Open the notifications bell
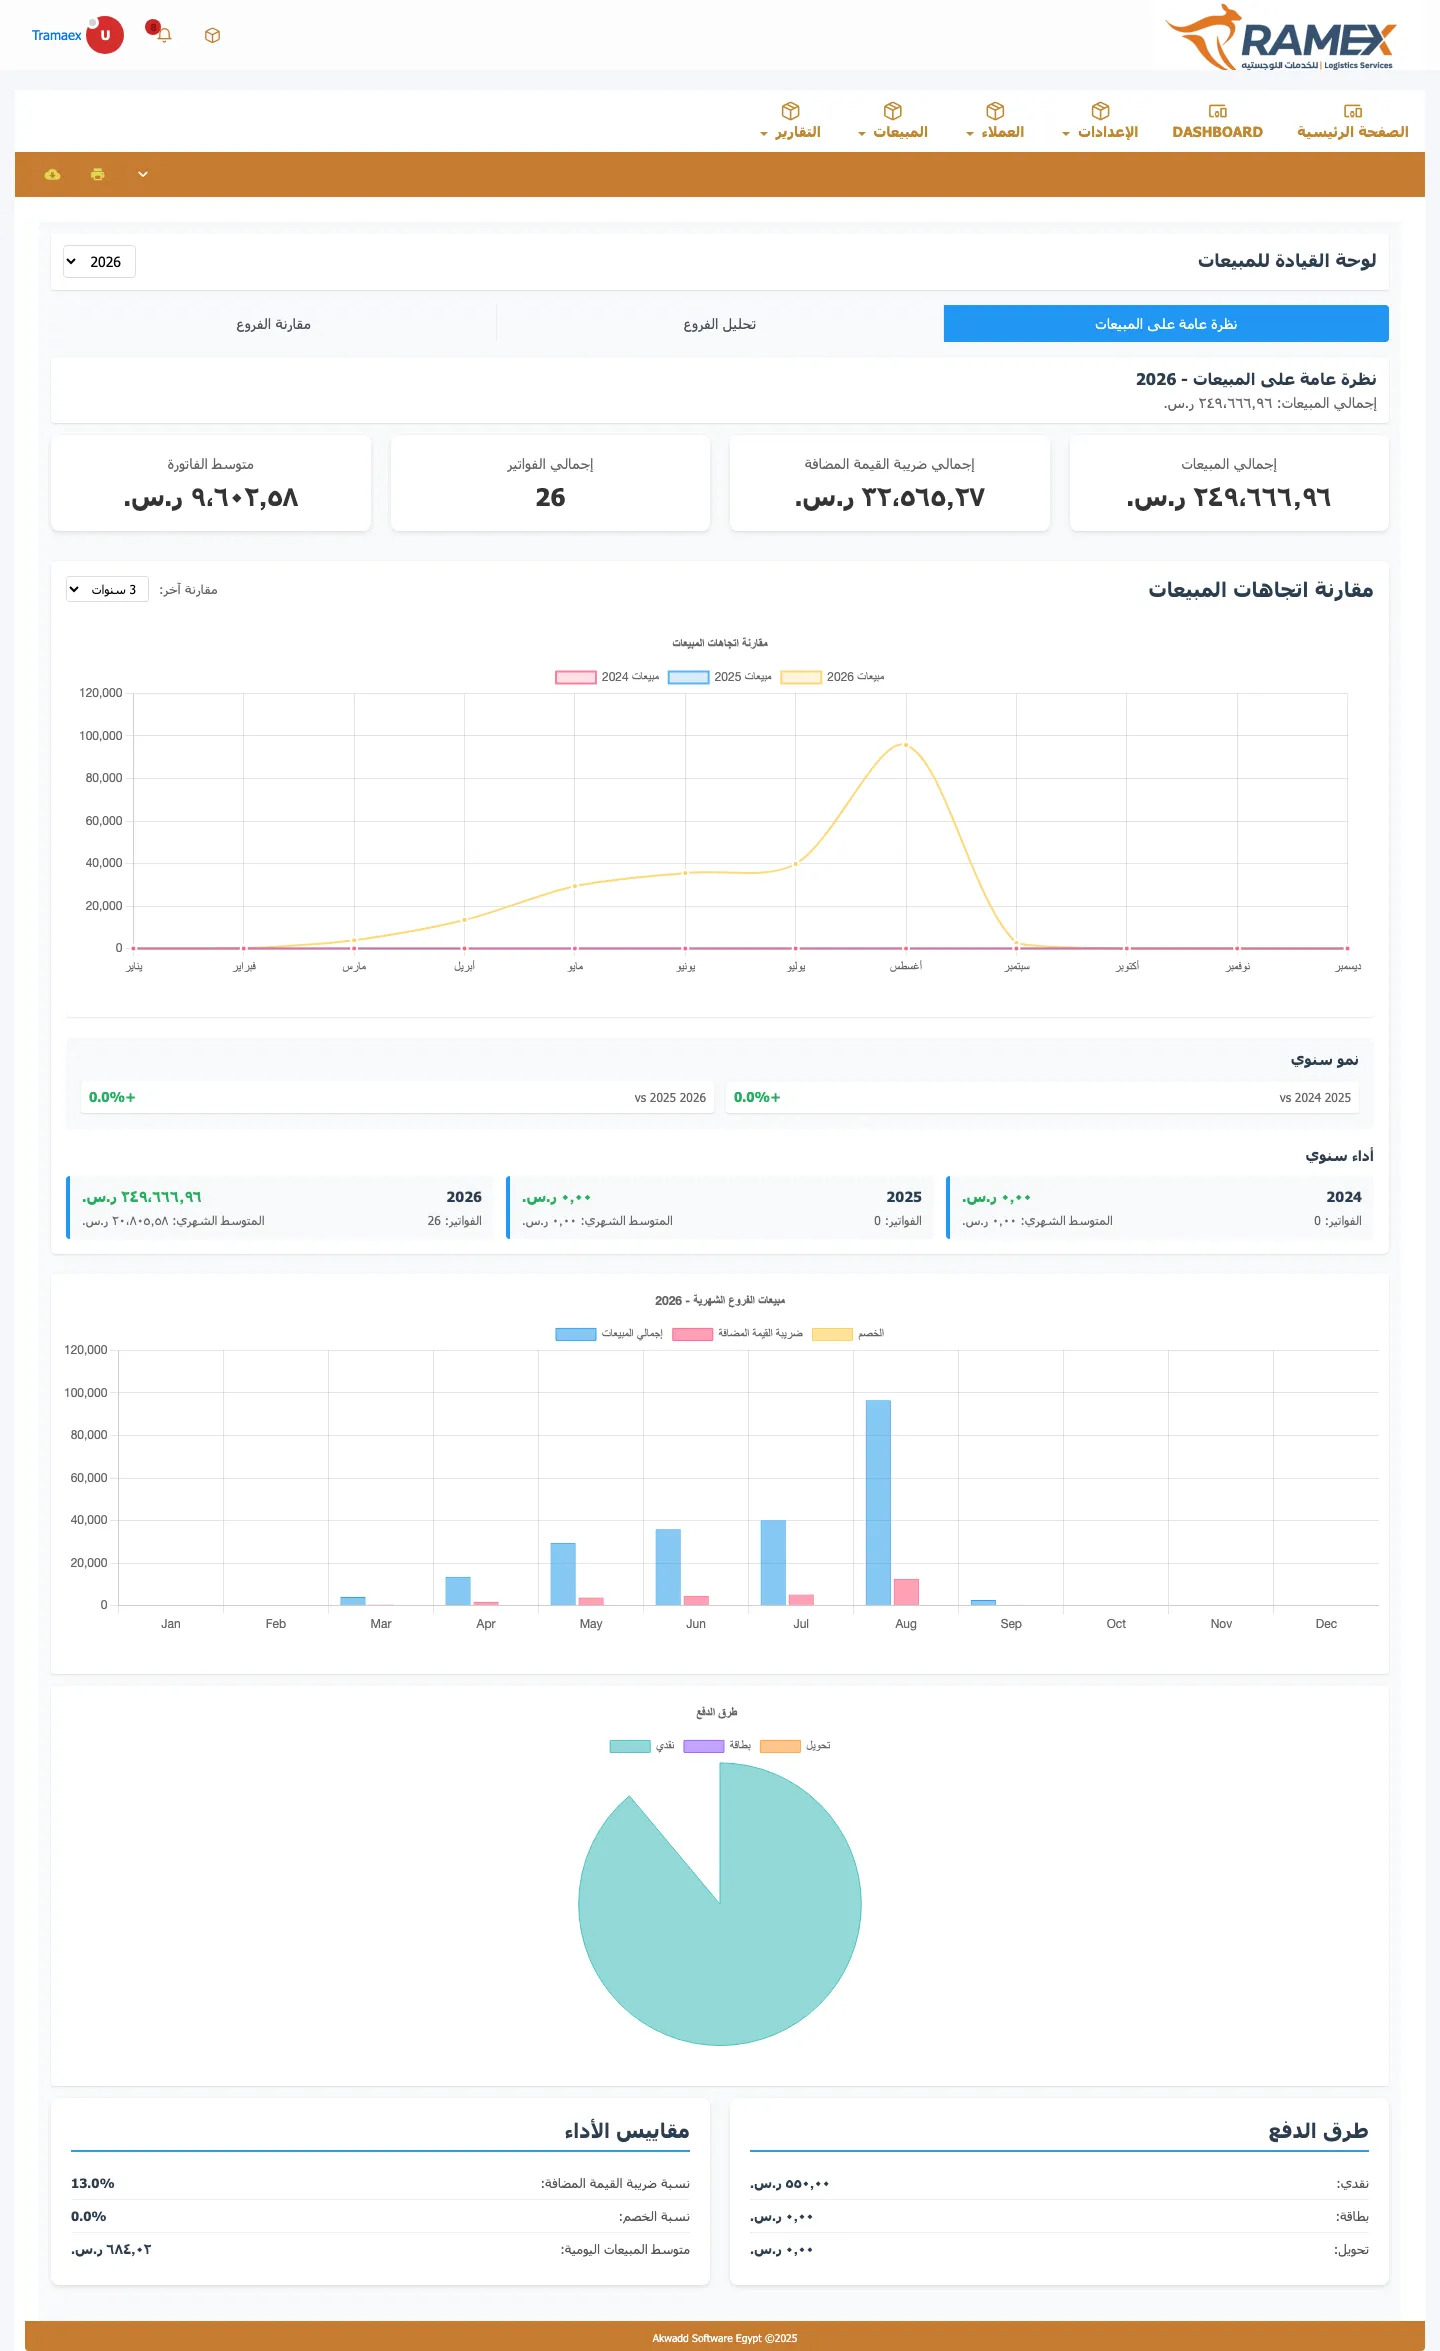Screen dimensions: 1440x2351 [165, 36]
